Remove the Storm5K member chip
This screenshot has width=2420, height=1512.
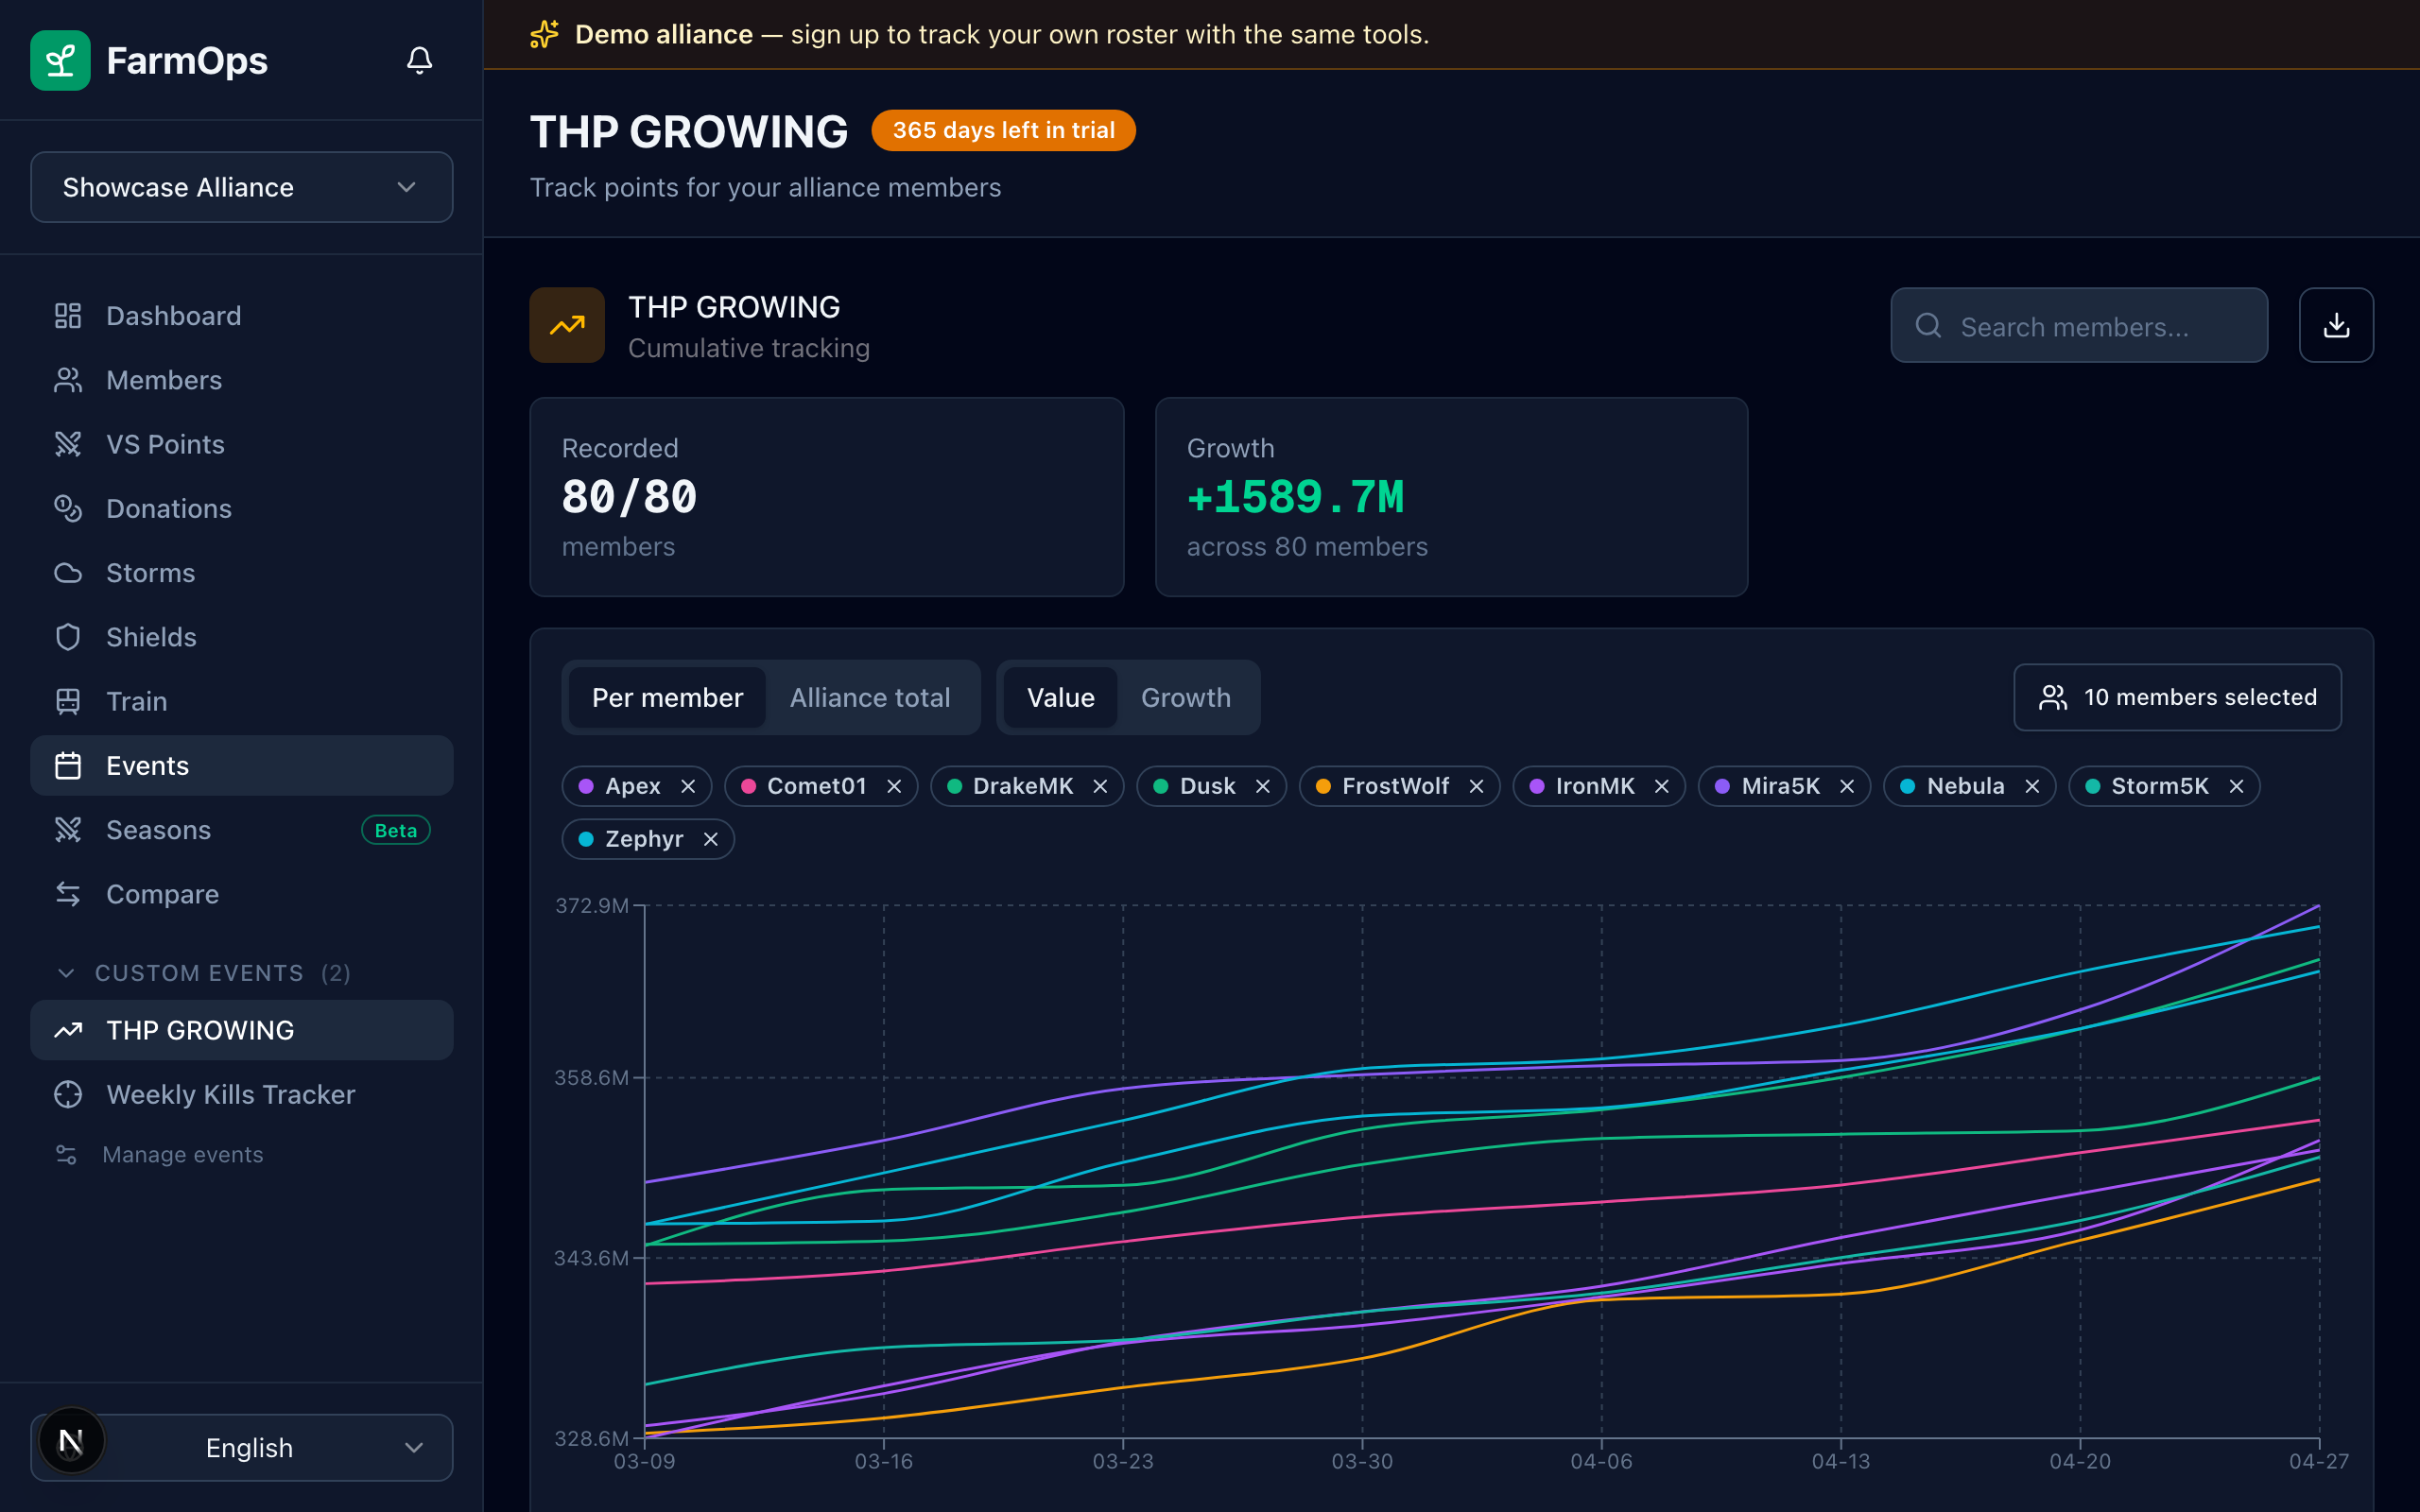pyautogui.click(x=2236, y=786)
